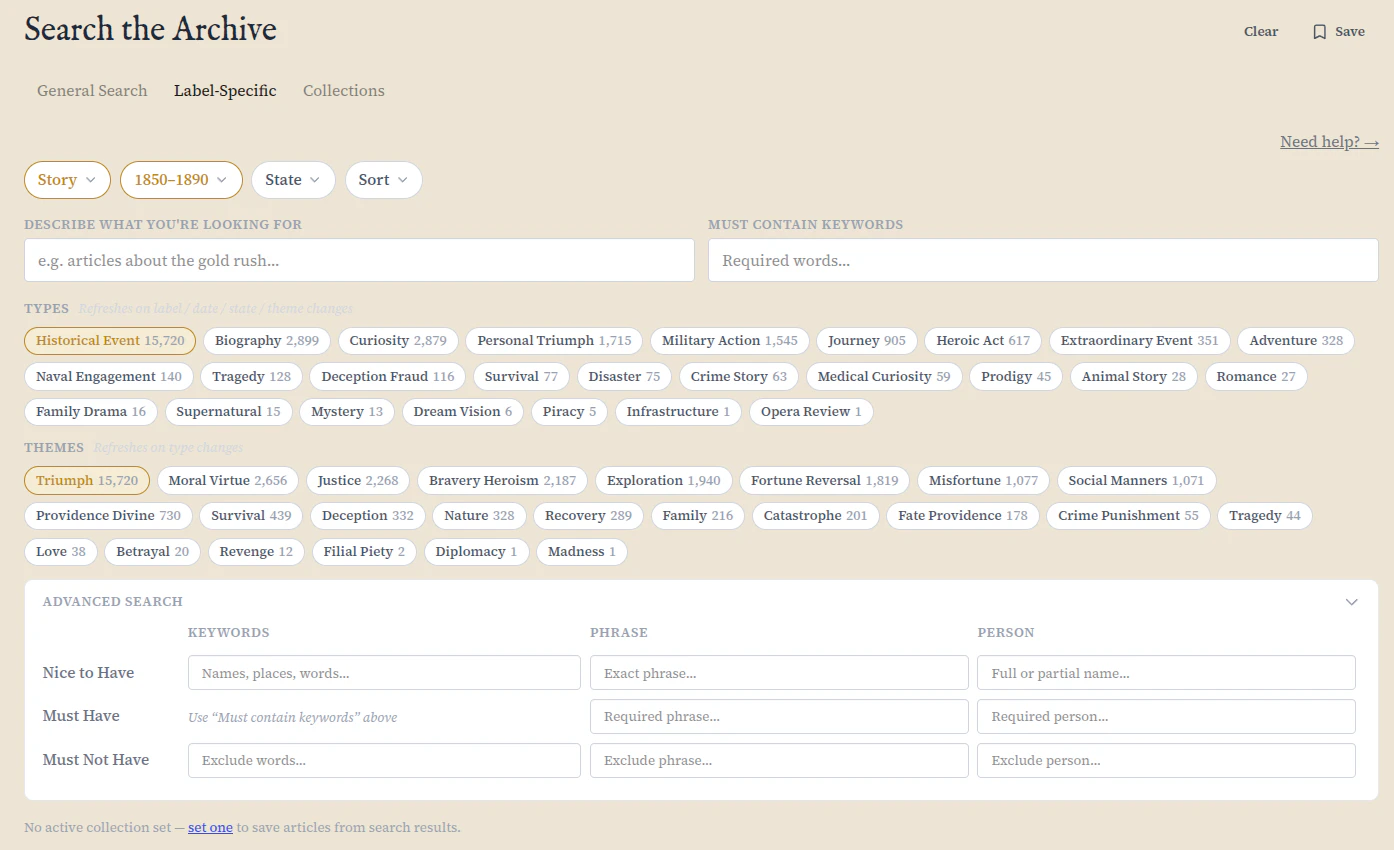Select the Heroic Act type chip
Viewport: 1394px width, 850px height.
pyautogui.click(x=983, y=341)
